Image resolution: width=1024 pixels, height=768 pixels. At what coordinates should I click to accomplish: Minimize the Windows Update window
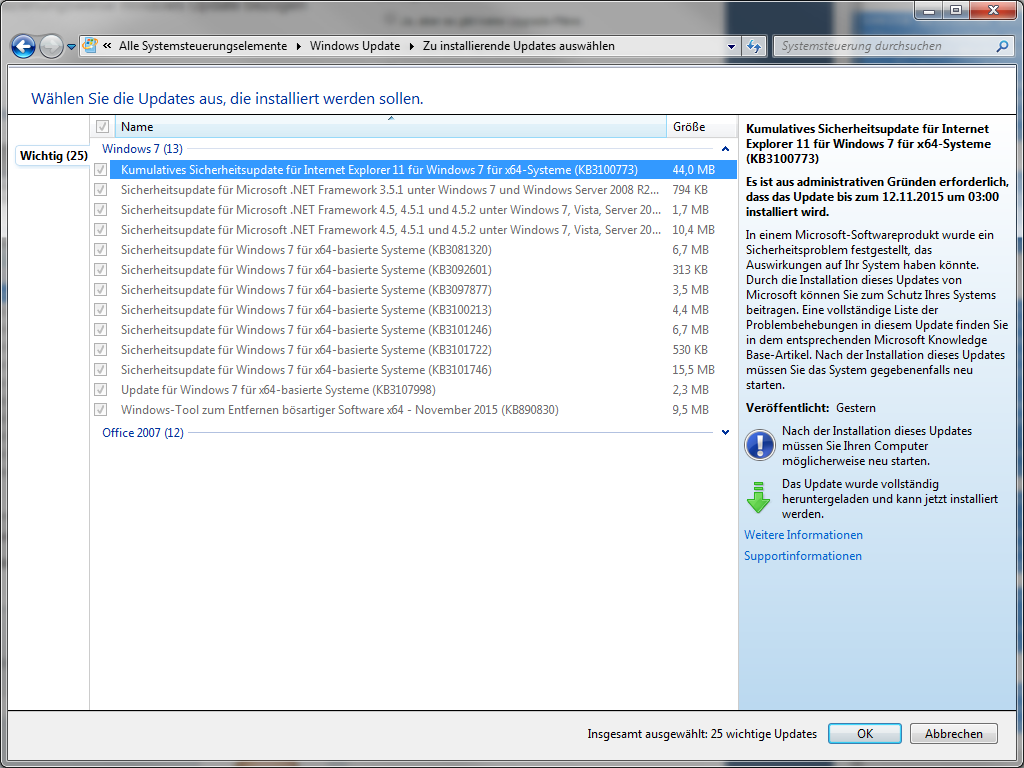click(927, 10)
